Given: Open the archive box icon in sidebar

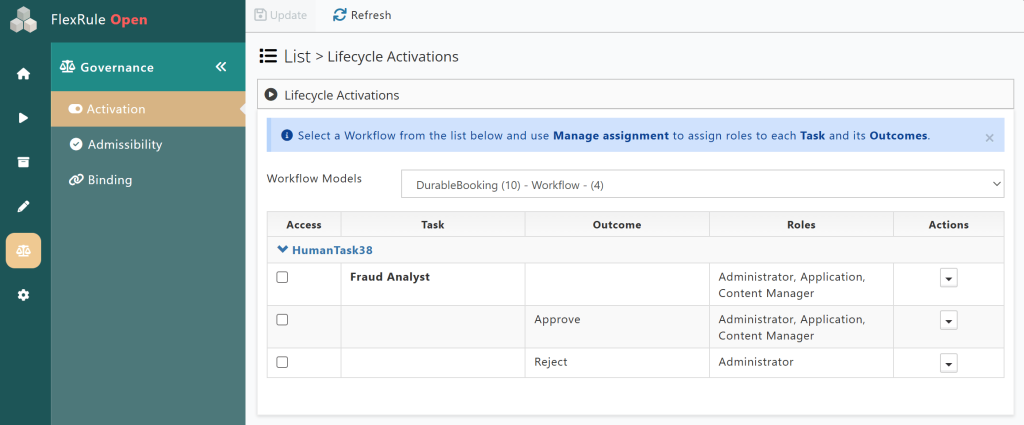Looking at the screenshot, I should click(24, 163).
